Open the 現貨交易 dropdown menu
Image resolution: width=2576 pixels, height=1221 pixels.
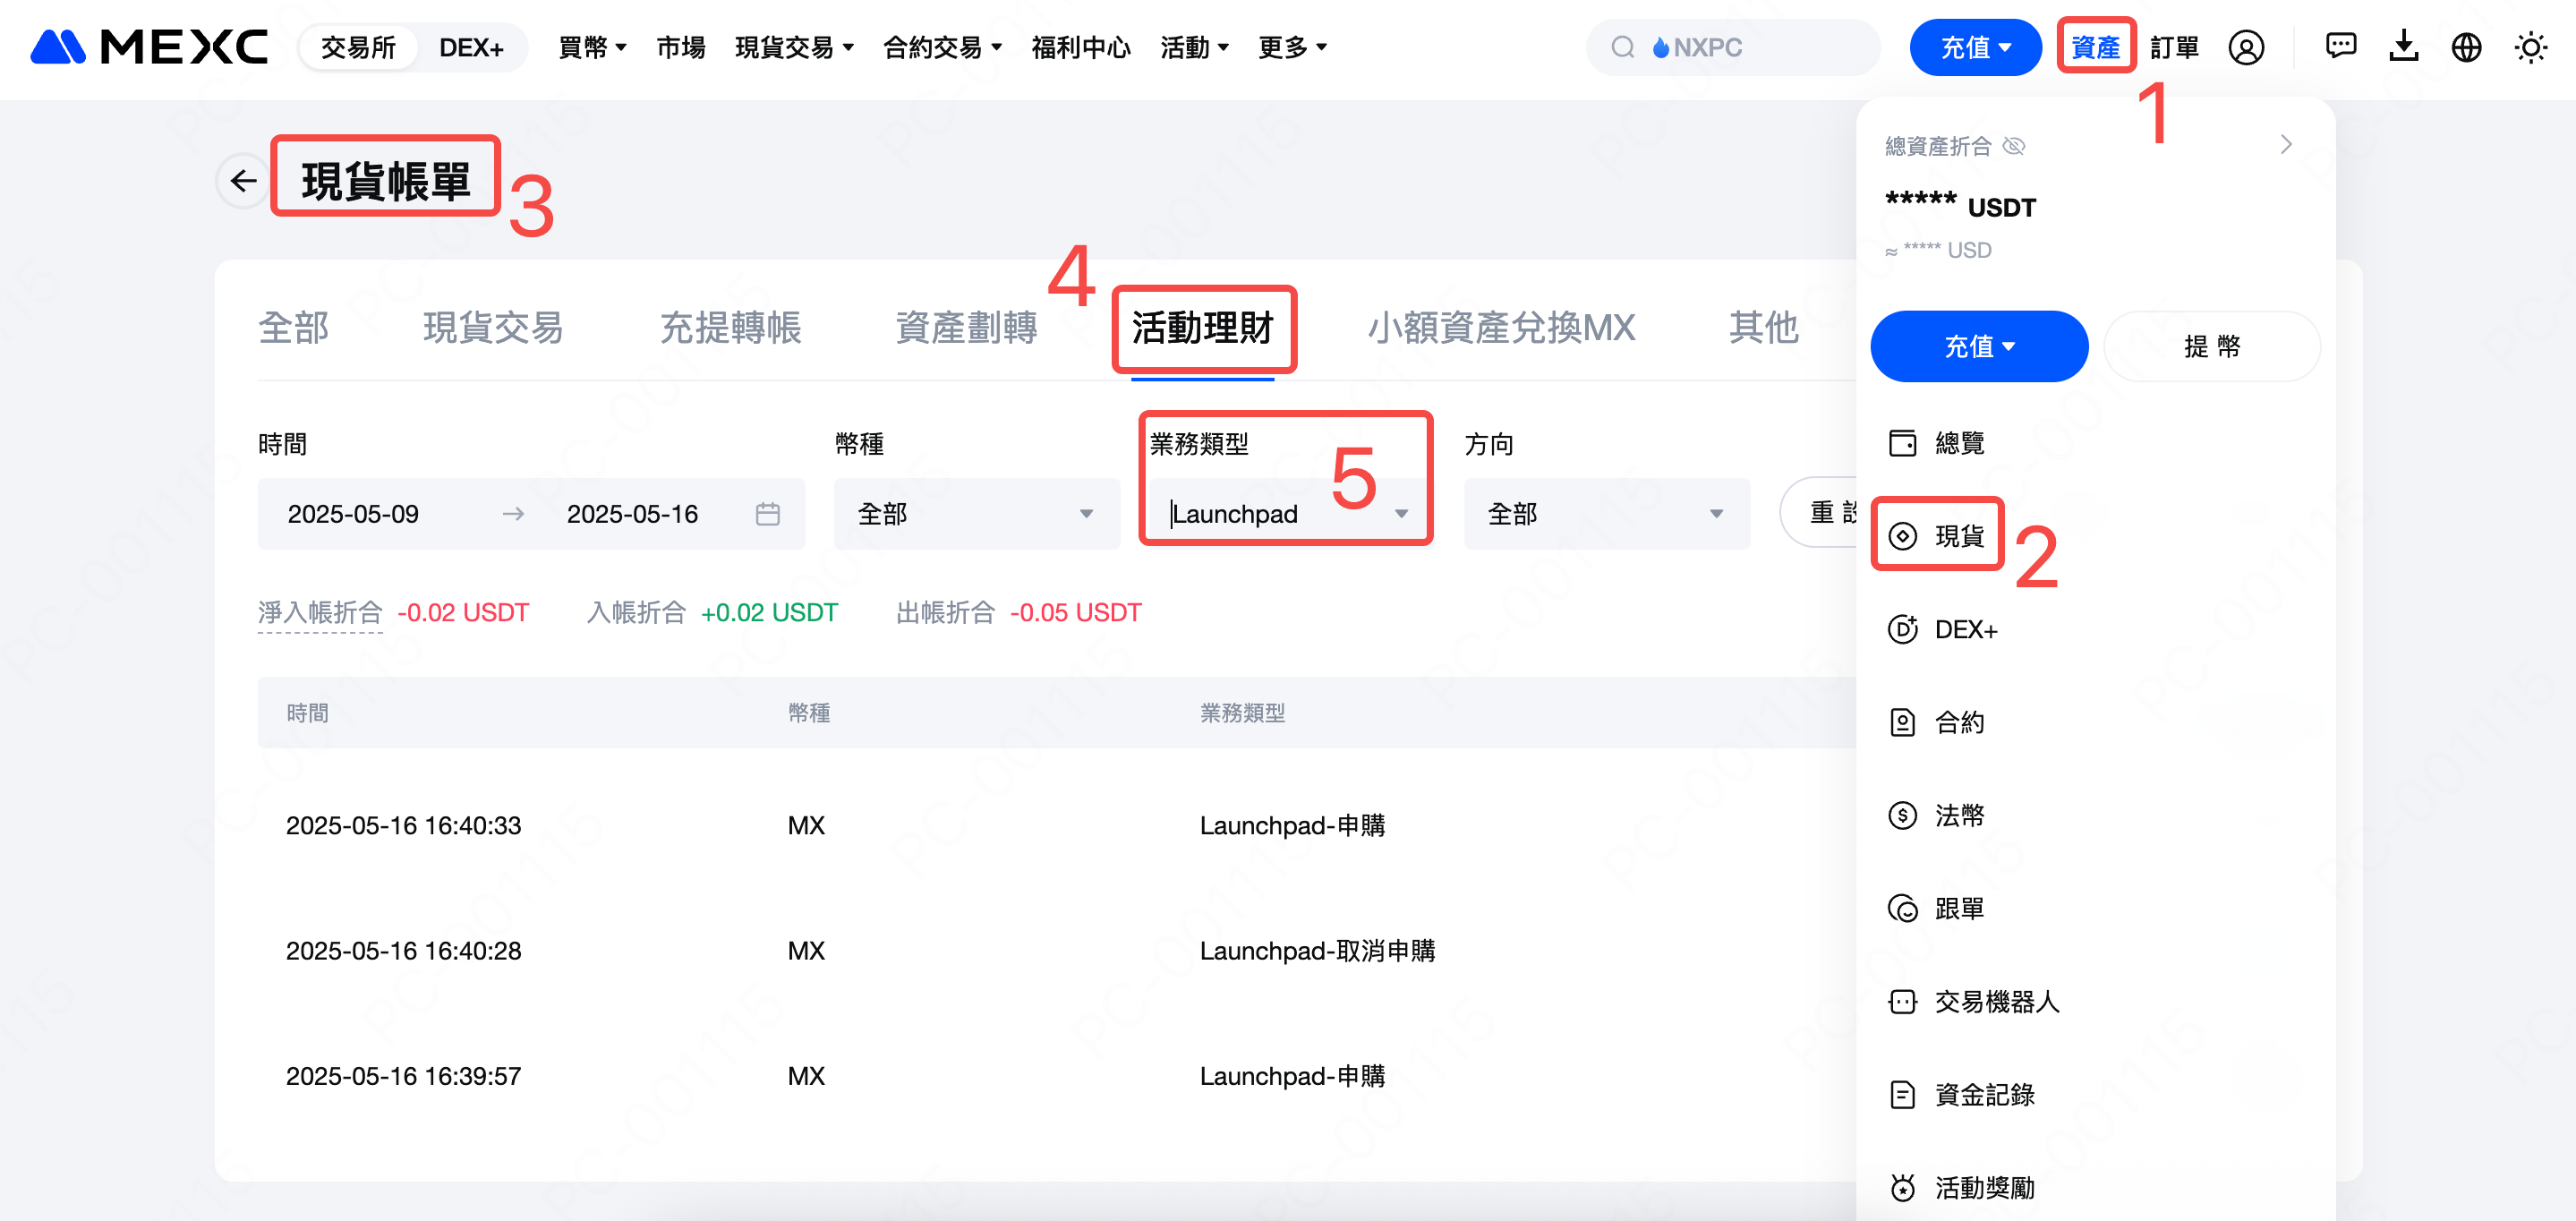pos(794,47)
